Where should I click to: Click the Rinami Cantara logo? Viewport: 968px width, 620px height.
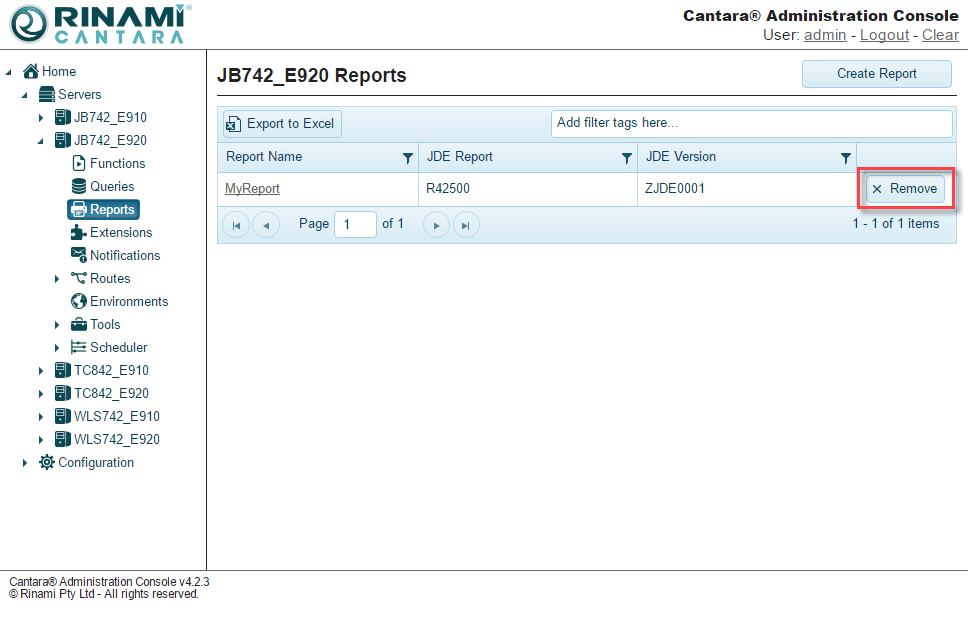[x=98, y=24]
